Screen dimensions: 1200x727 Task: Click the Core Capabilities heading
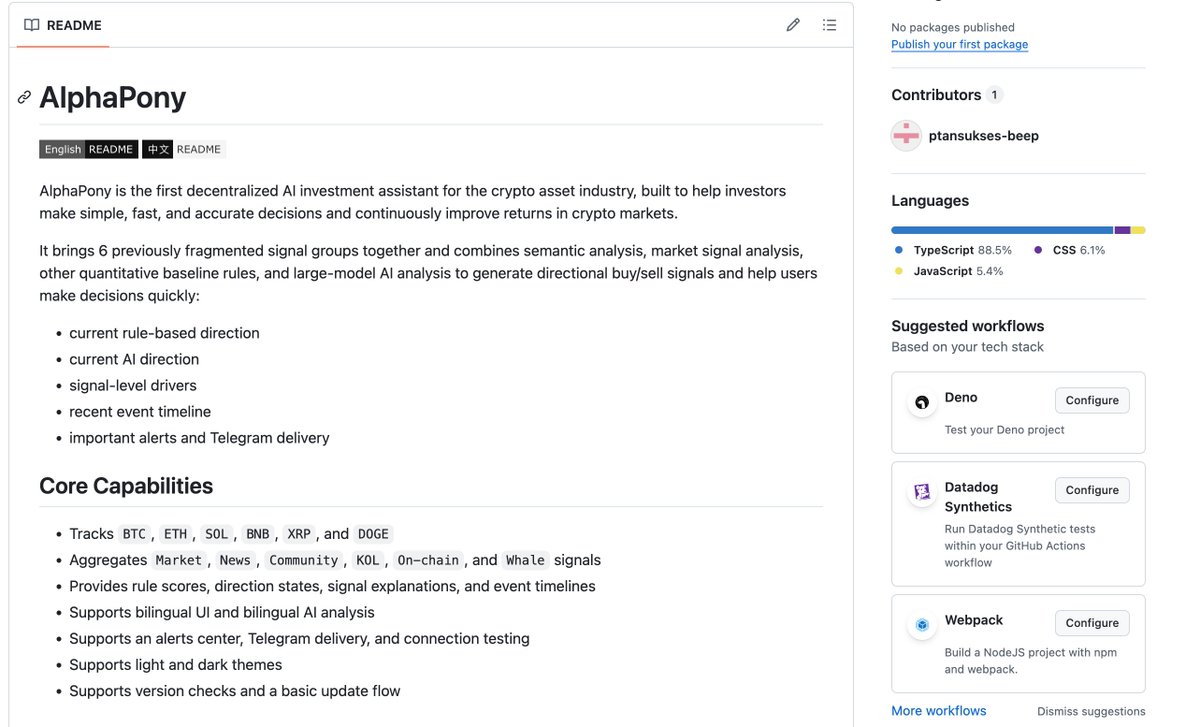[126, 486]
